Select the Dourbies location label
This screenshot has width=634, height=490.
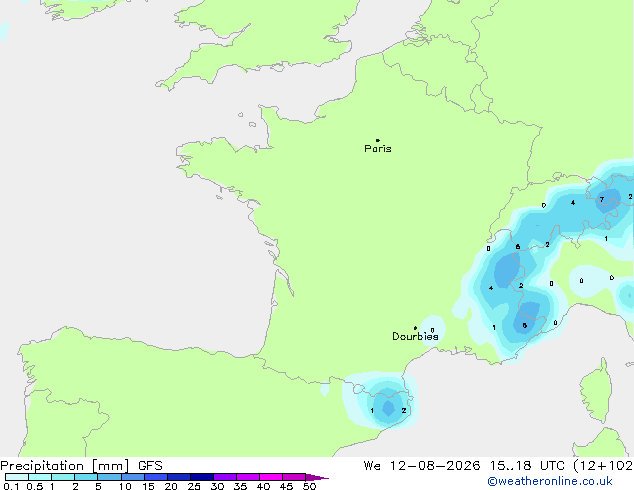(415, 336)
